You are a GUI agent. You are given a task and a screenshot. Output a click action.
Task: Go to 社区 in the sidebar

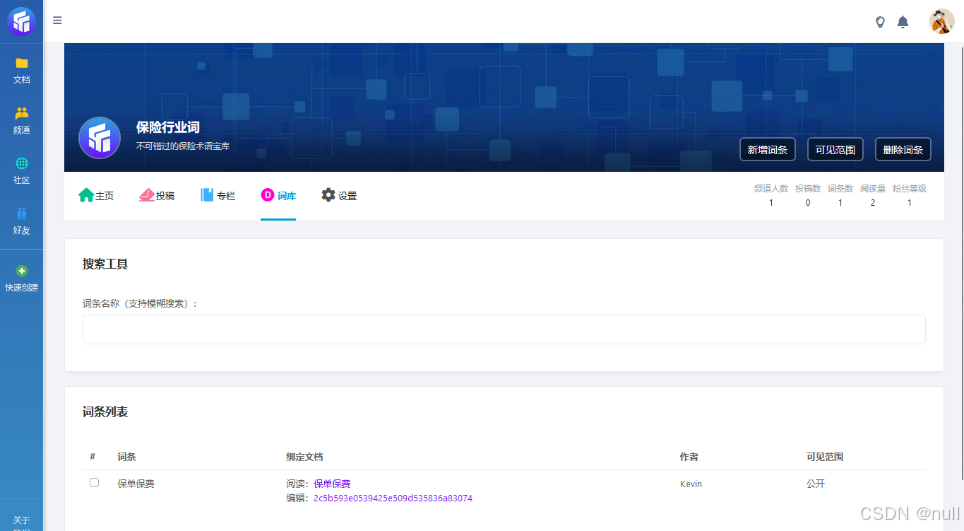pyautogui.click(x=22, y=171)
